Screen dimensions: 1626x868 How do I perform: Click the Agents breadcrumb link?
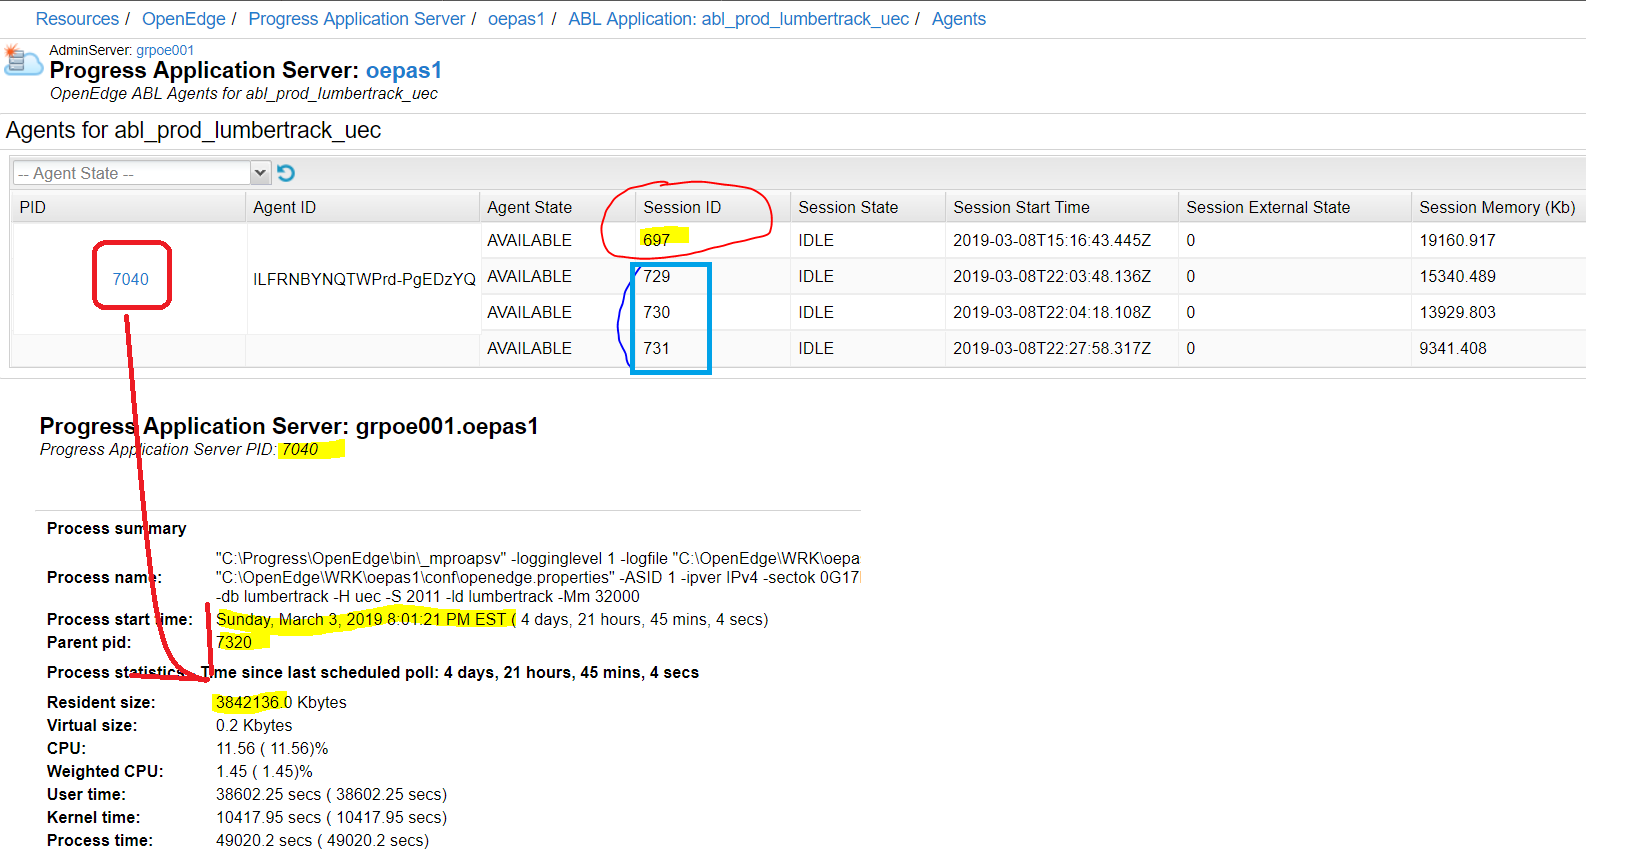click(959, 19)
